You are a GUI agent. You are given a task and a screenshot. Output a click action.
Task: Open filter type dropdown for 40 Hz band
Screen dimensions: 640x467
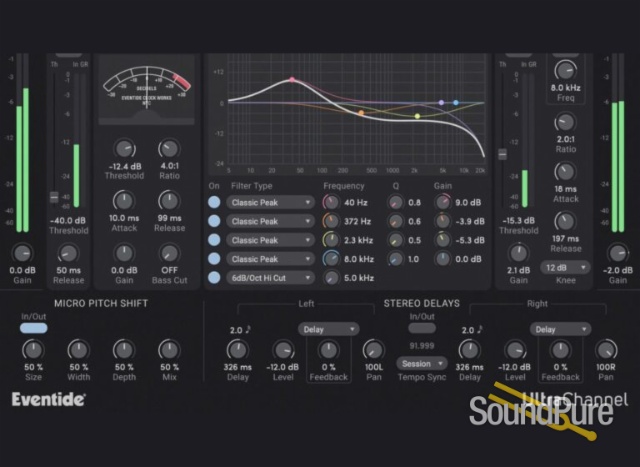pos(270,202)
